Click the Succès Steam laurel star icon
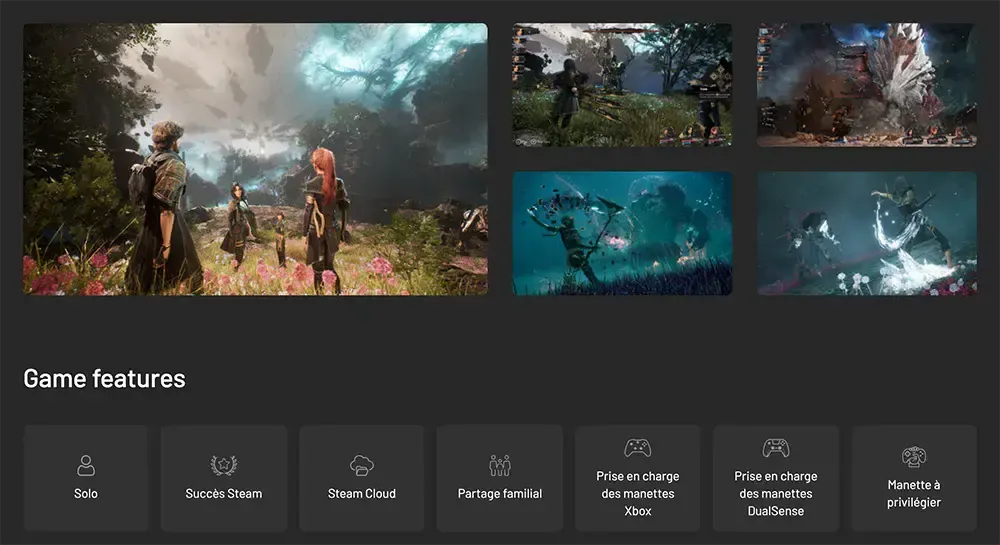Screen dimensions: 1000x545 pos(224,465)
